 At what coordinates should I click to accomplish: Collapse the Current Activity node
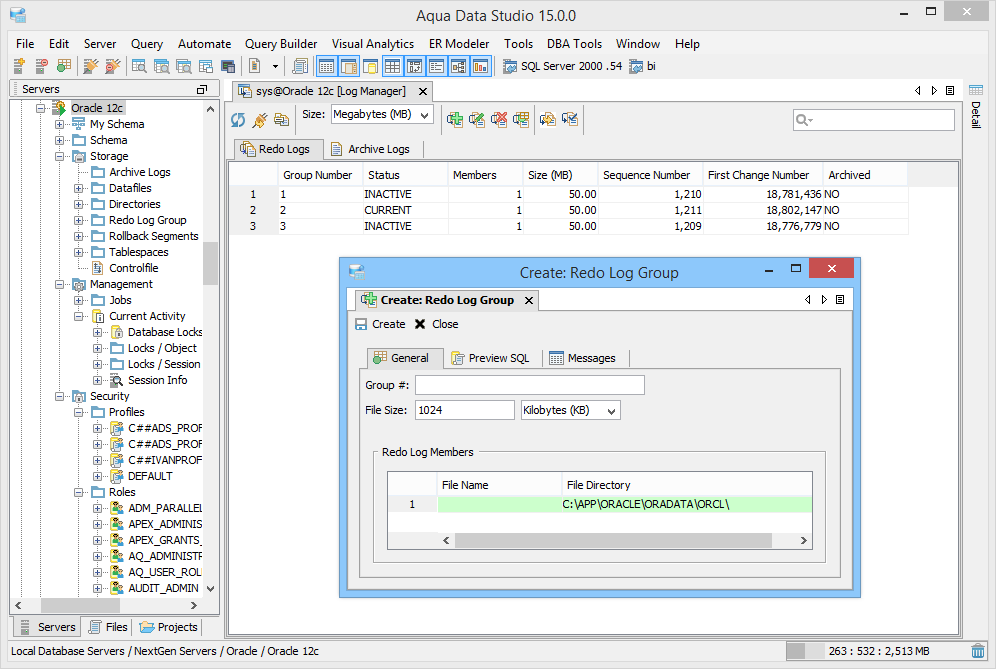point(78,316)
